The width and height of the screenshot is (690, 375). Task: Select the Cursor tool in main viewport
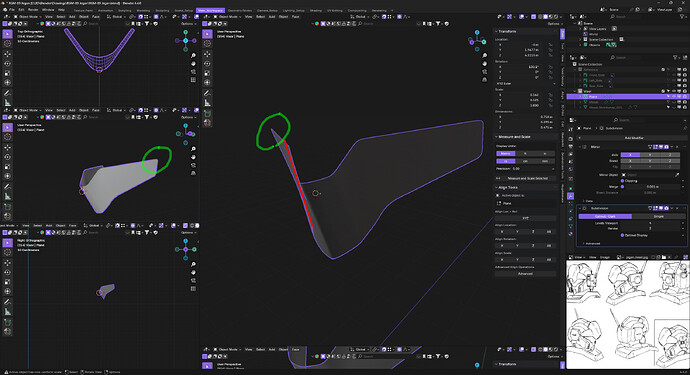pyautogui.click(x=207, y=44)
